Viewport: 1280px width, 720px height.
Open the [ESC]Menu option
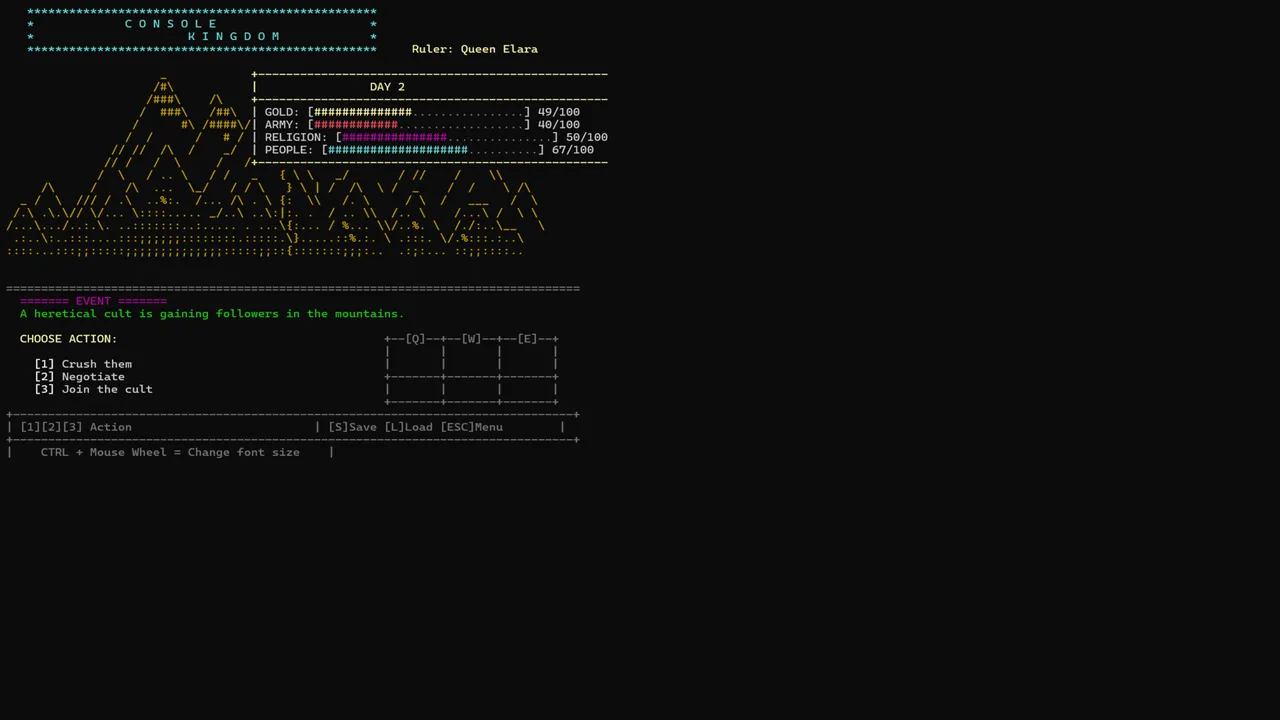tap(472, 427)
